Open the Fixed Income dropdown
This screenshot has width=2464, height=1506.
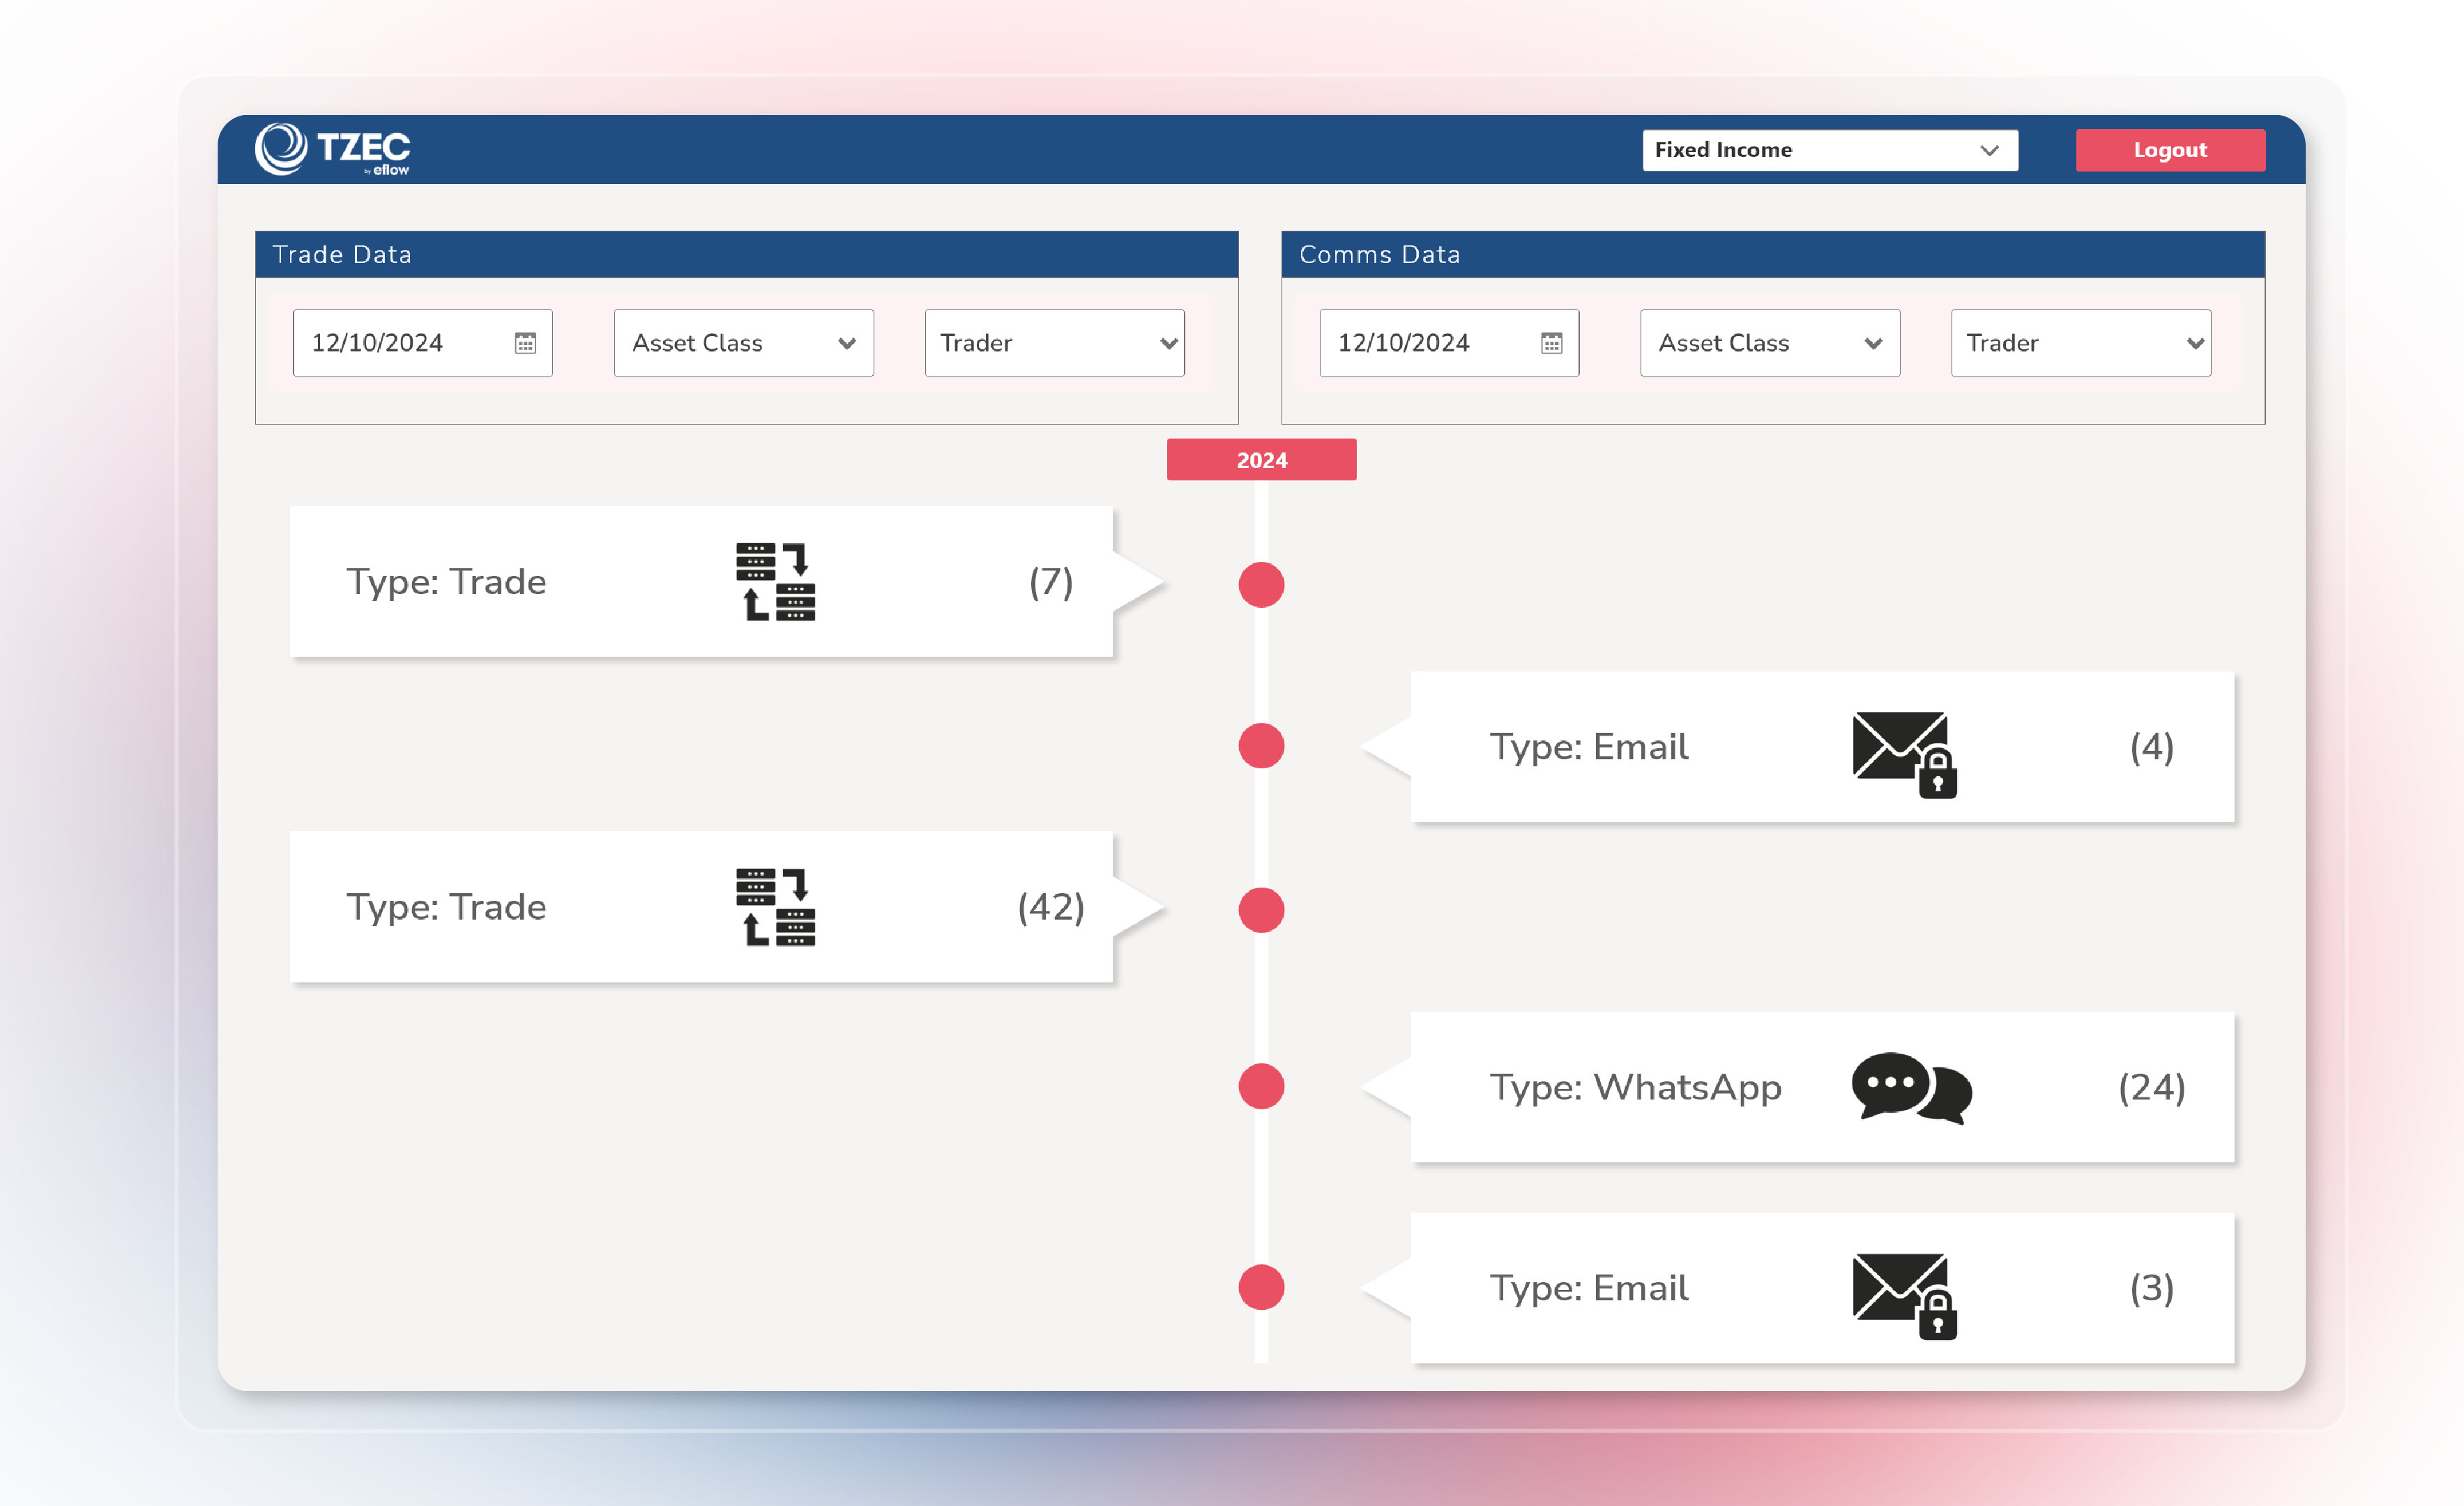tap(1831, 150)
